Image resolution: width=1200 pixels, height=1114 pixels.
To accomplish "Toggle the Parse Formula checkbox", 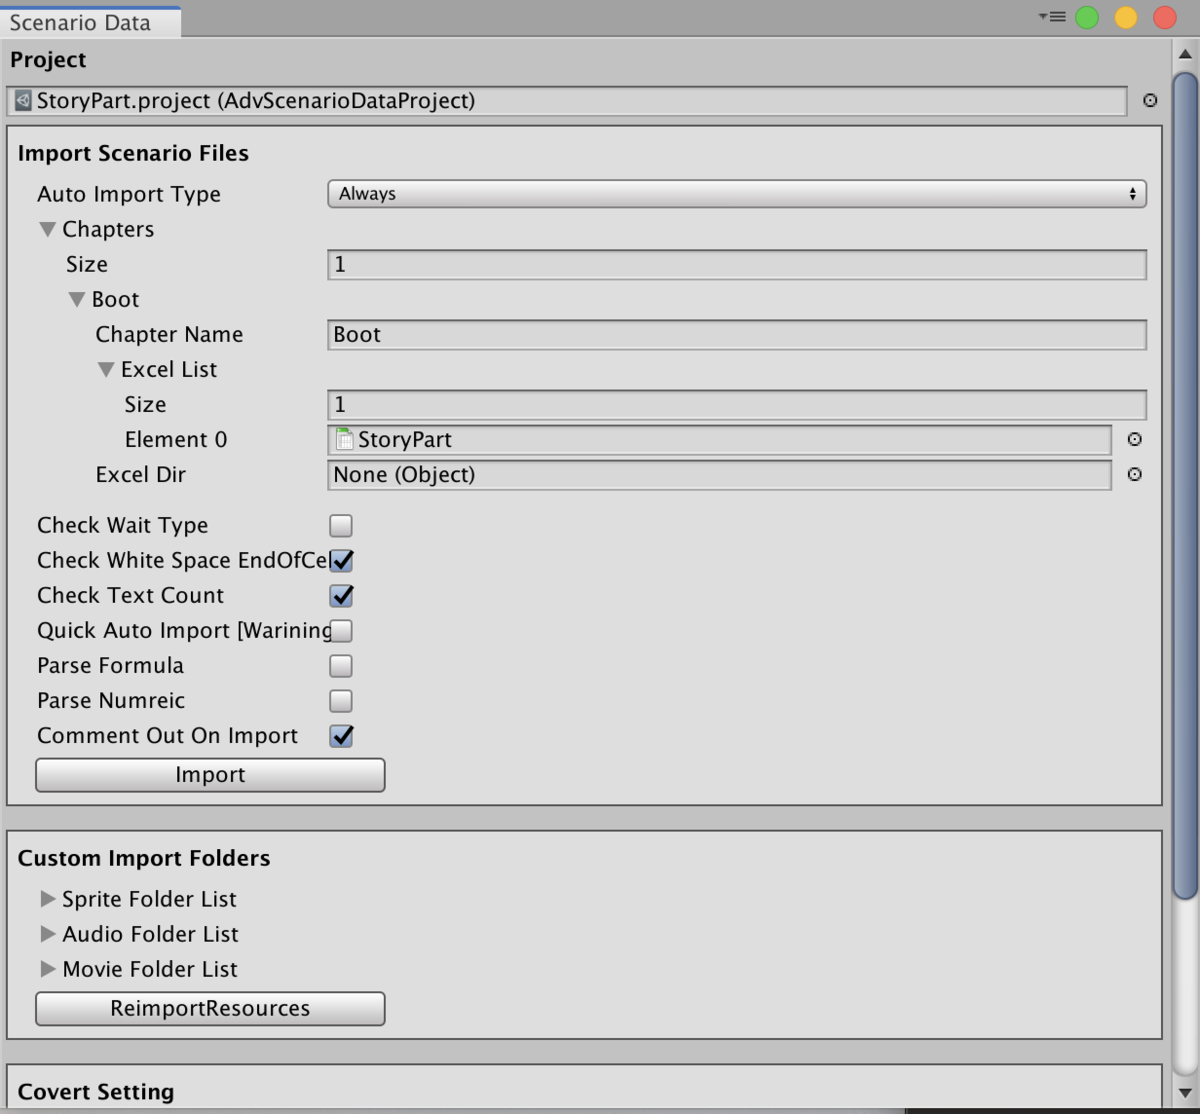I will tap(341, 665).
